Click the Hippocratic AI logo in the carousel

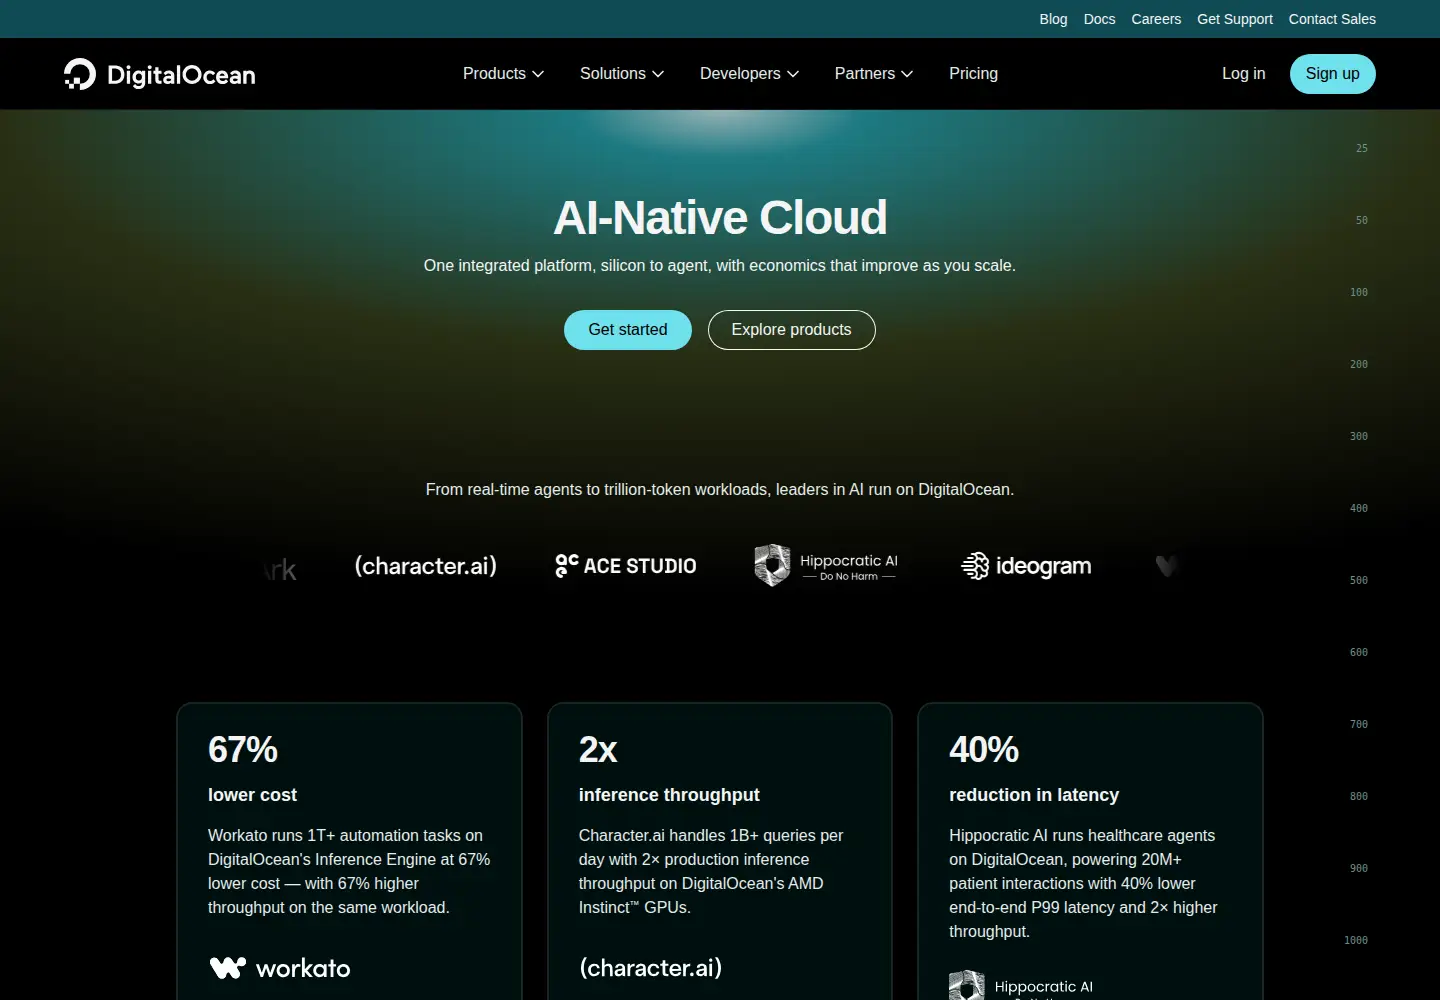coord(826,566)
